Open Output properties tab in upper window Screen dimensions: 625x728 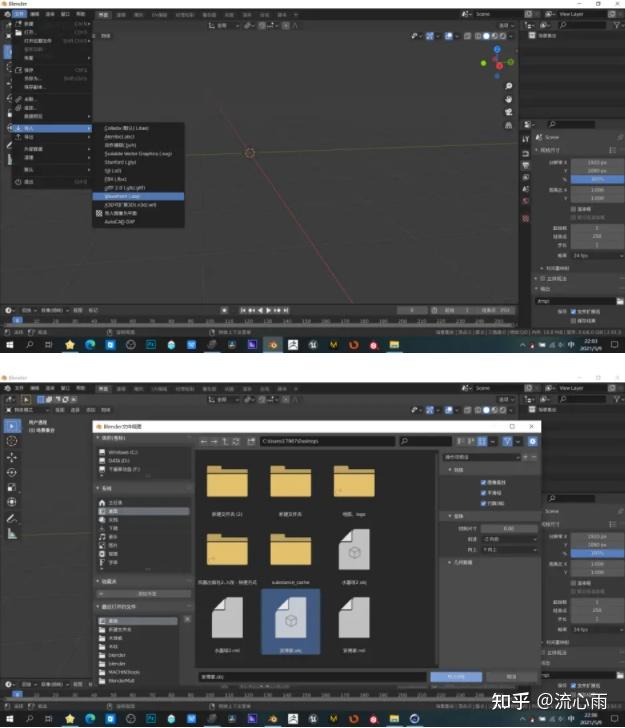526,165
